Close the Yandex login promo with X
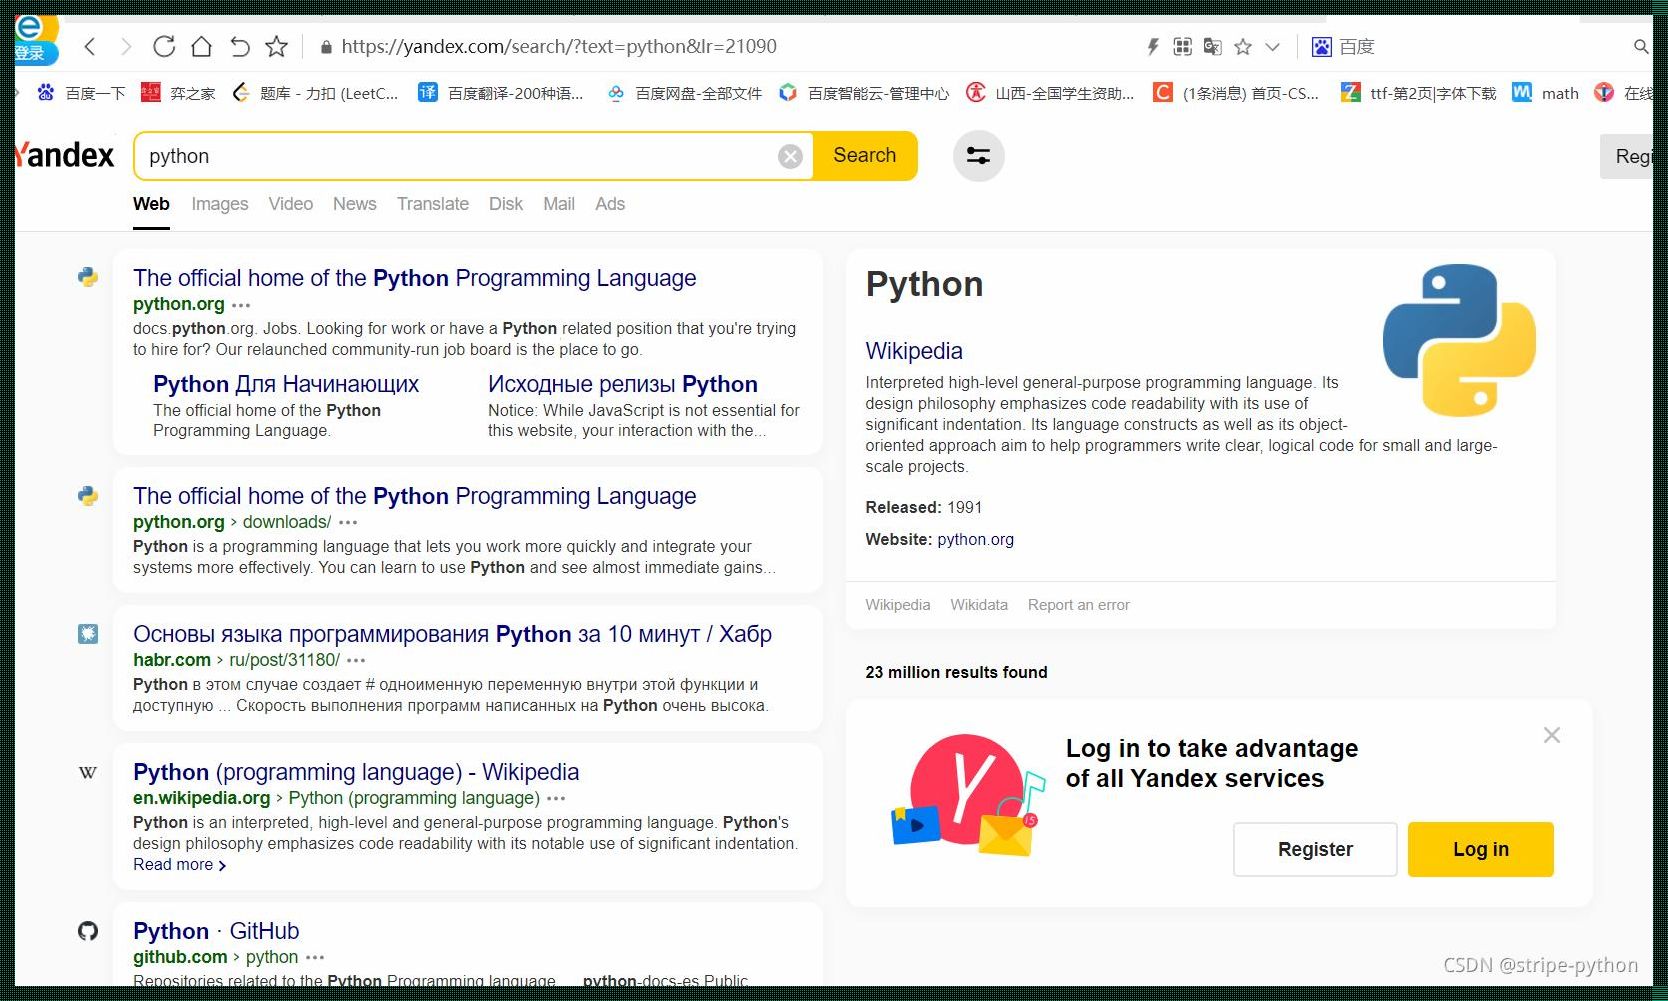The width and height of the screenshot is (1668, 1001). click(1552, 735)
